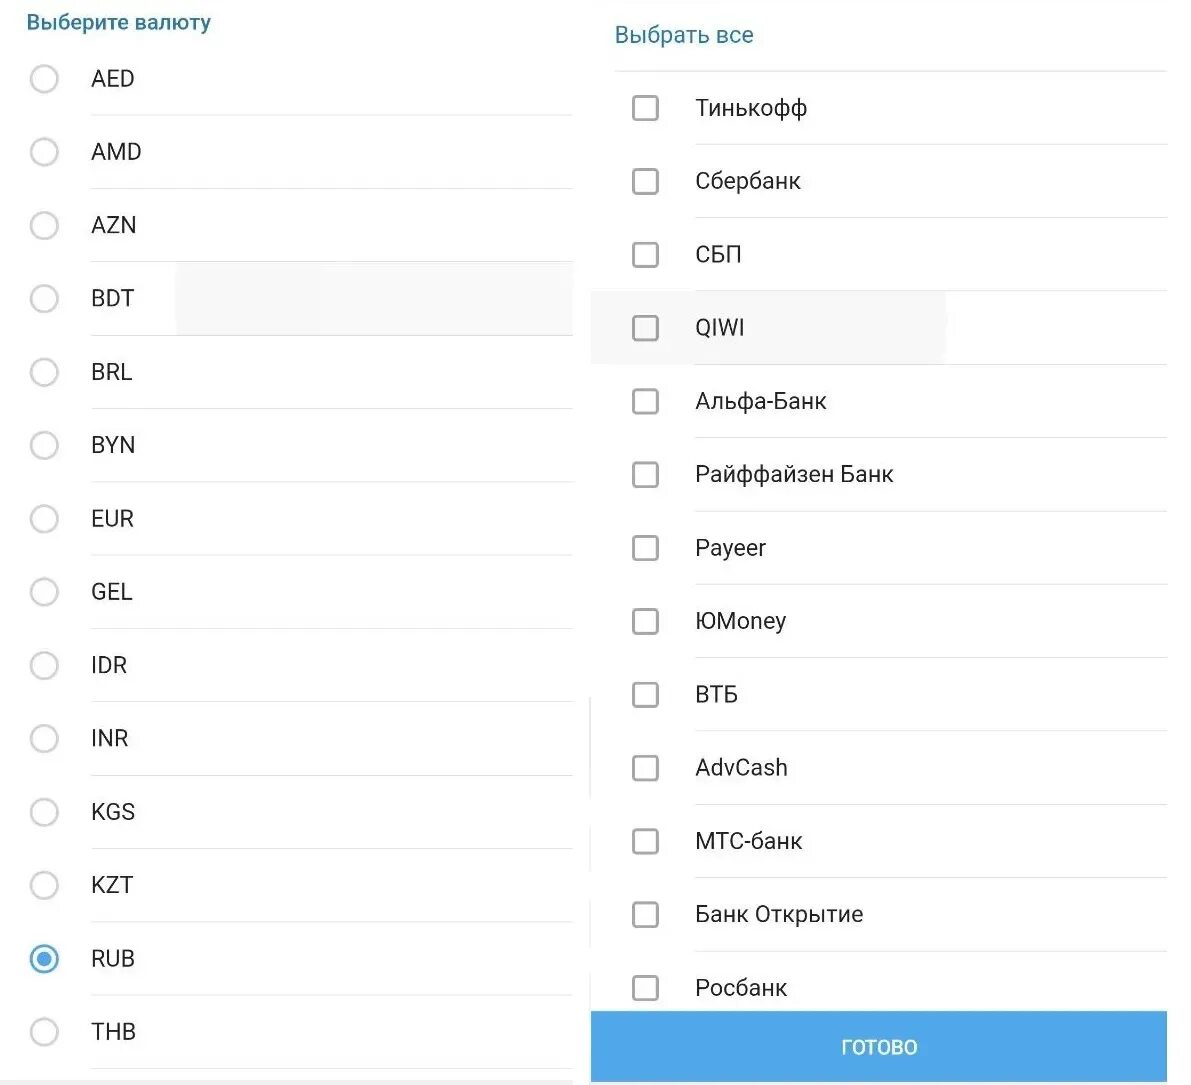1191x1085 pixels.
Task: Choose AMD as the currency
Action: click(x=44, y=152)
